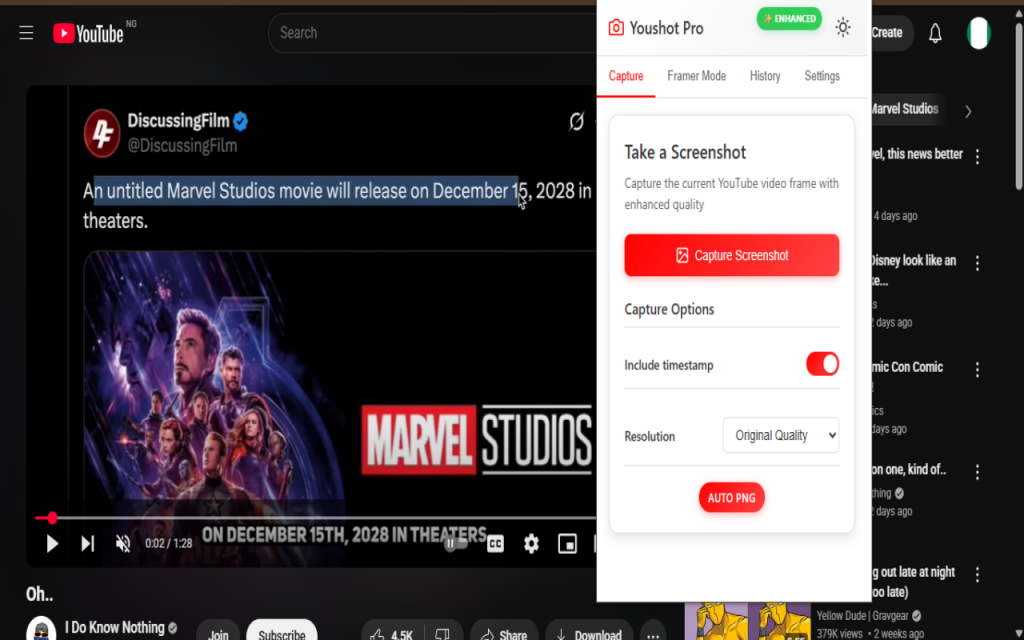The width and height of the screenshot is (1024, 640).
Task: Switch to miniplayer mode
Action: coord(567,543)
